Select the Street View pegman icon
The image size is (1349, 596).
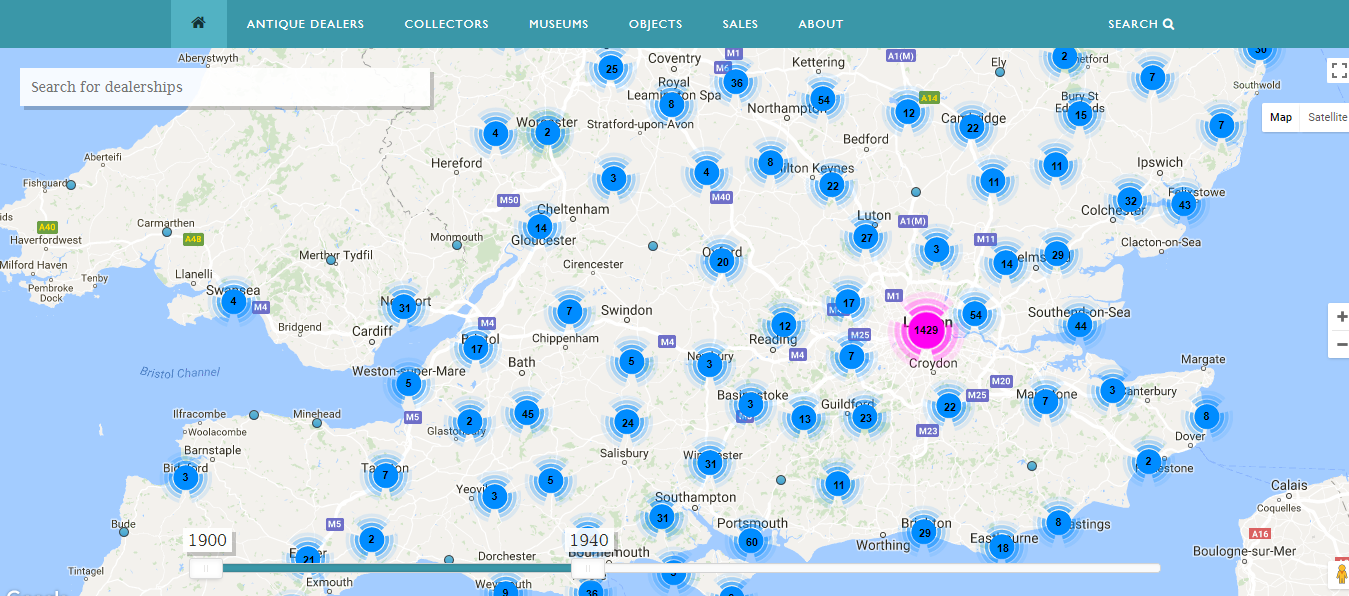pyautogui.click(x=1338, y=575)
